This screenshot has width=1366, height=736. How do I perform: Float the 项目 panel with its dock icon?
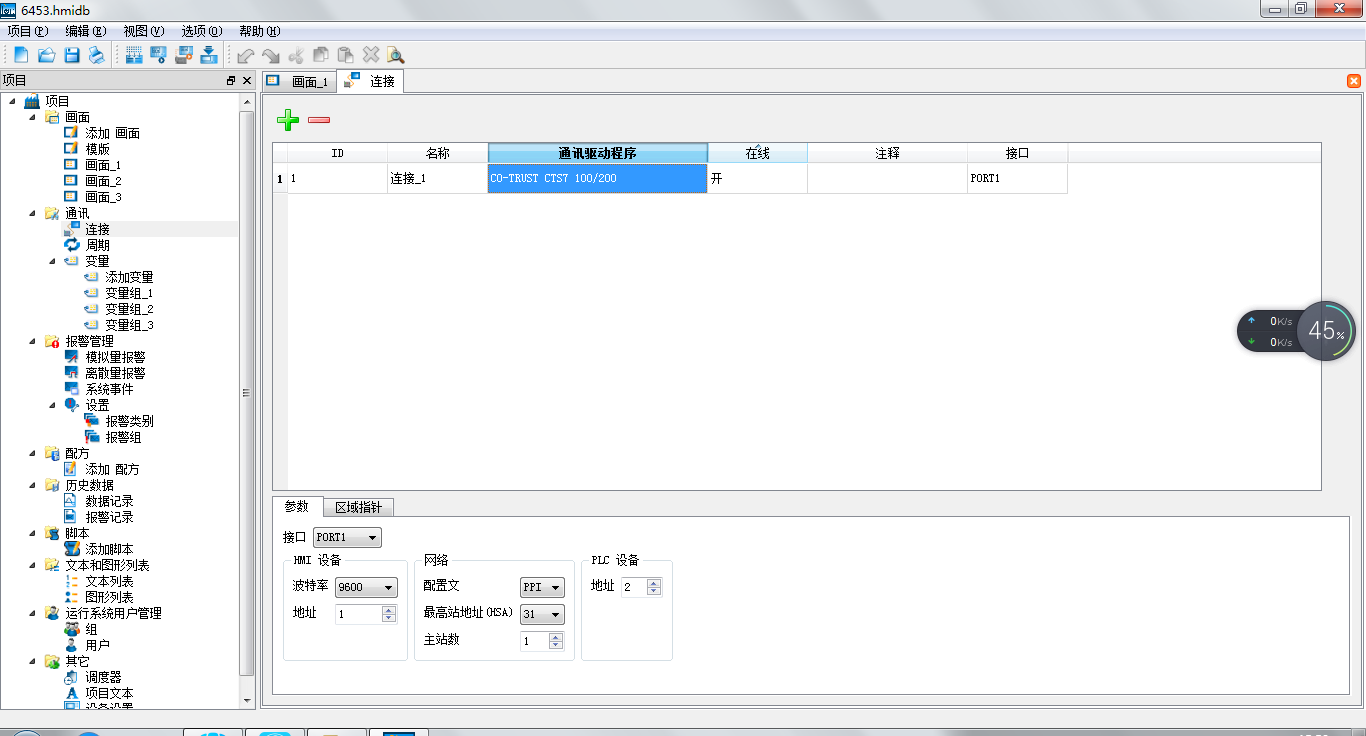coord(231,80)
